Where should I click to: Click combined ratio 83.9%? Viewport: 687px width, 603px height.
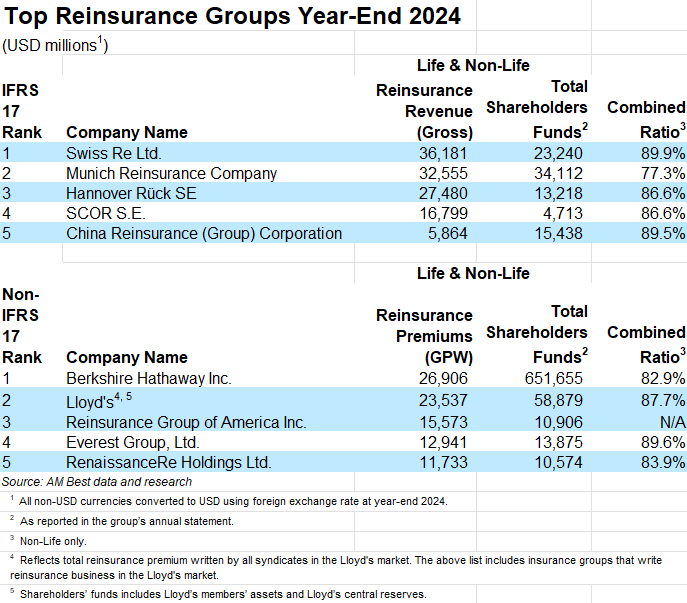click(663, 463)
